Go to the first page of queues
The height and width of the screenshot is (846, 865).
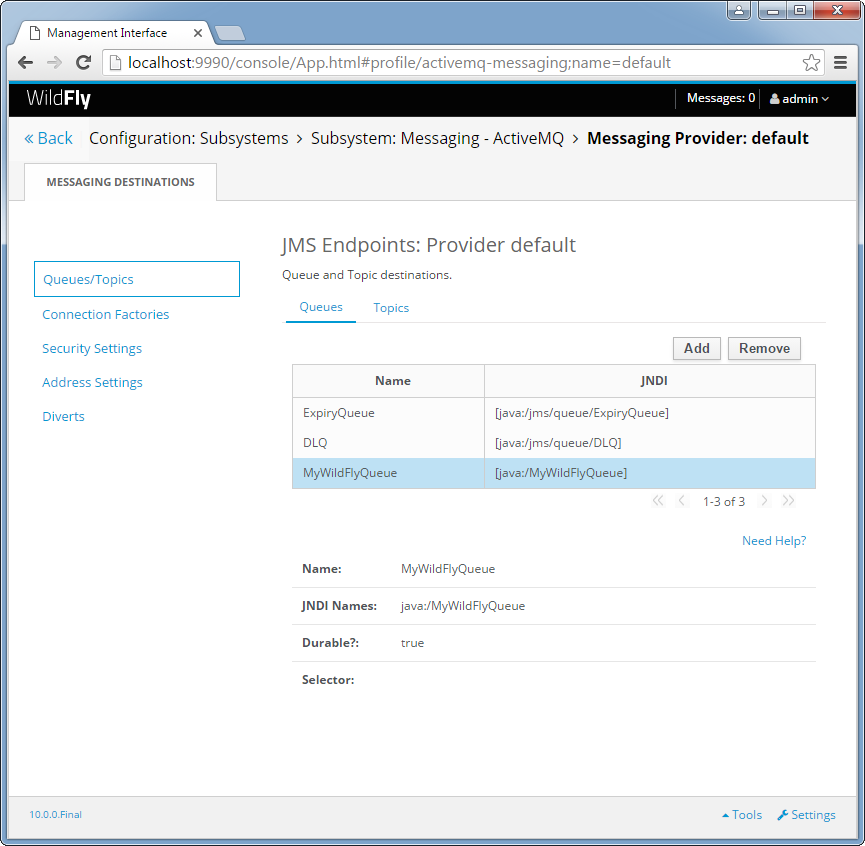[x=658, y=501]
